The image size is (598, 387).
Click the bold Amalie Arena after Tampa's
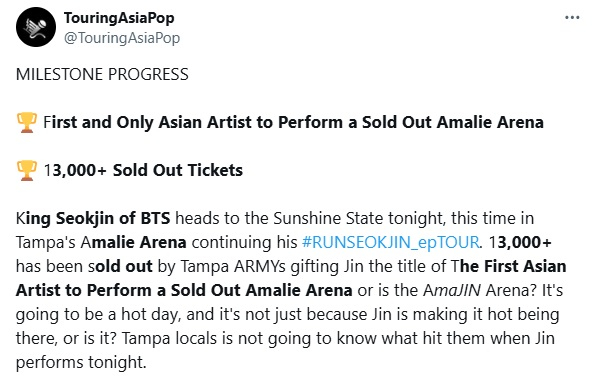(133, 242)
